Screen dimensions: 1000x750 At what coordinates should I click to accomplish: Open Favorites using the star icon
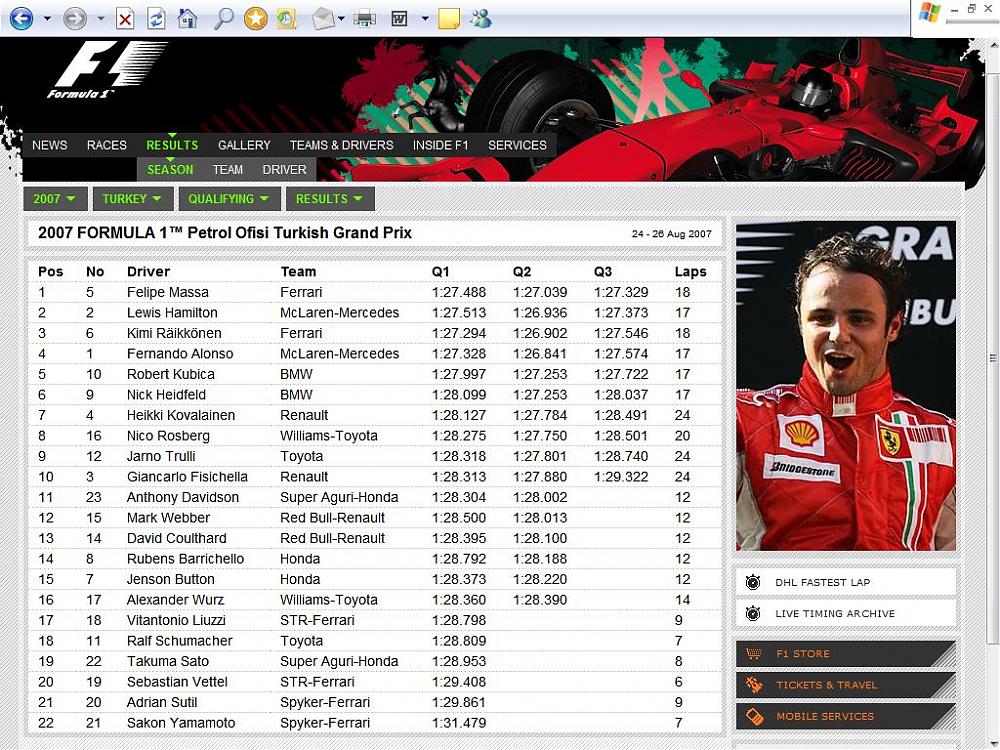point(255,18)
